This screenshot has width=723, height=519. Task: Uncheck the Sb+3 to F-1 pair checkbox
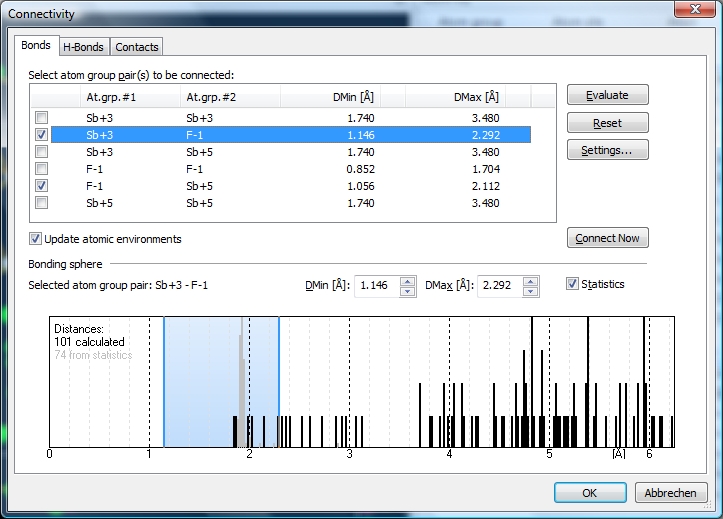click(41, 135)
